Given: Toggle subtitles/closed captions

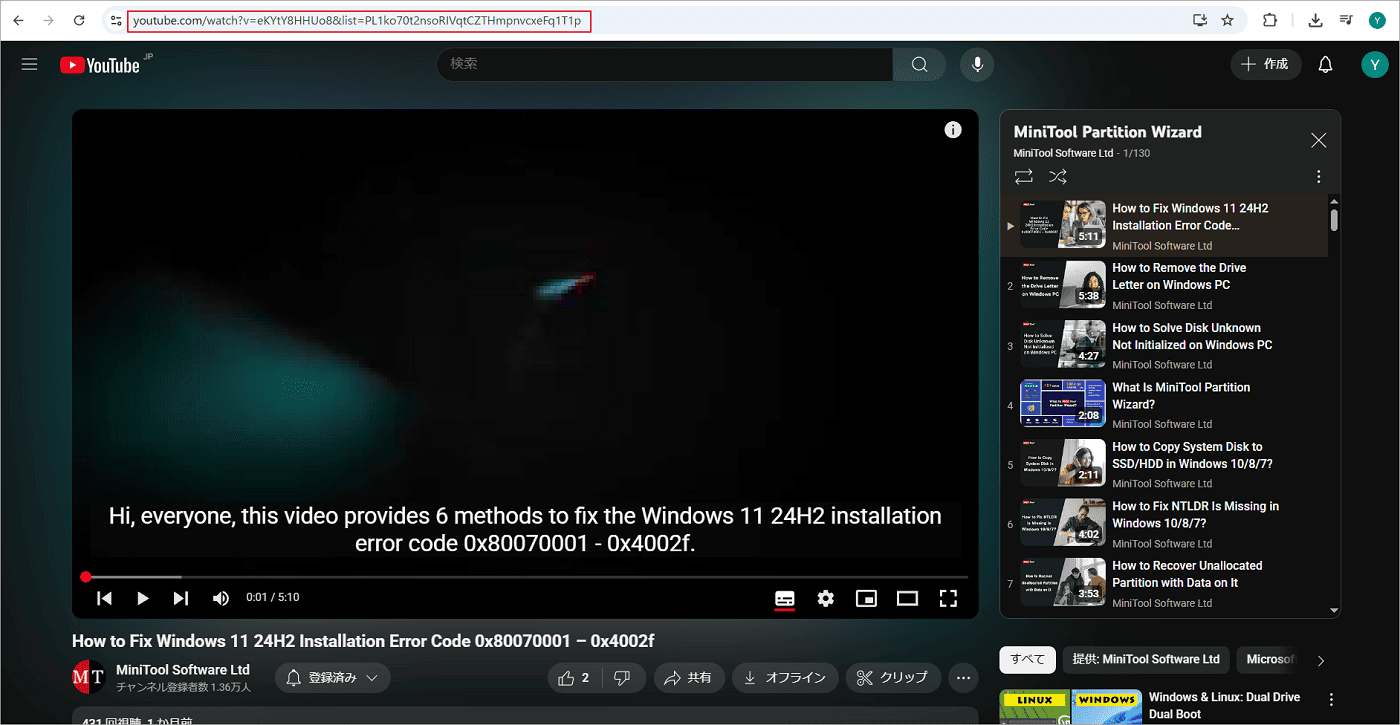Looking at the screenshot, I should tap(785, 598).
